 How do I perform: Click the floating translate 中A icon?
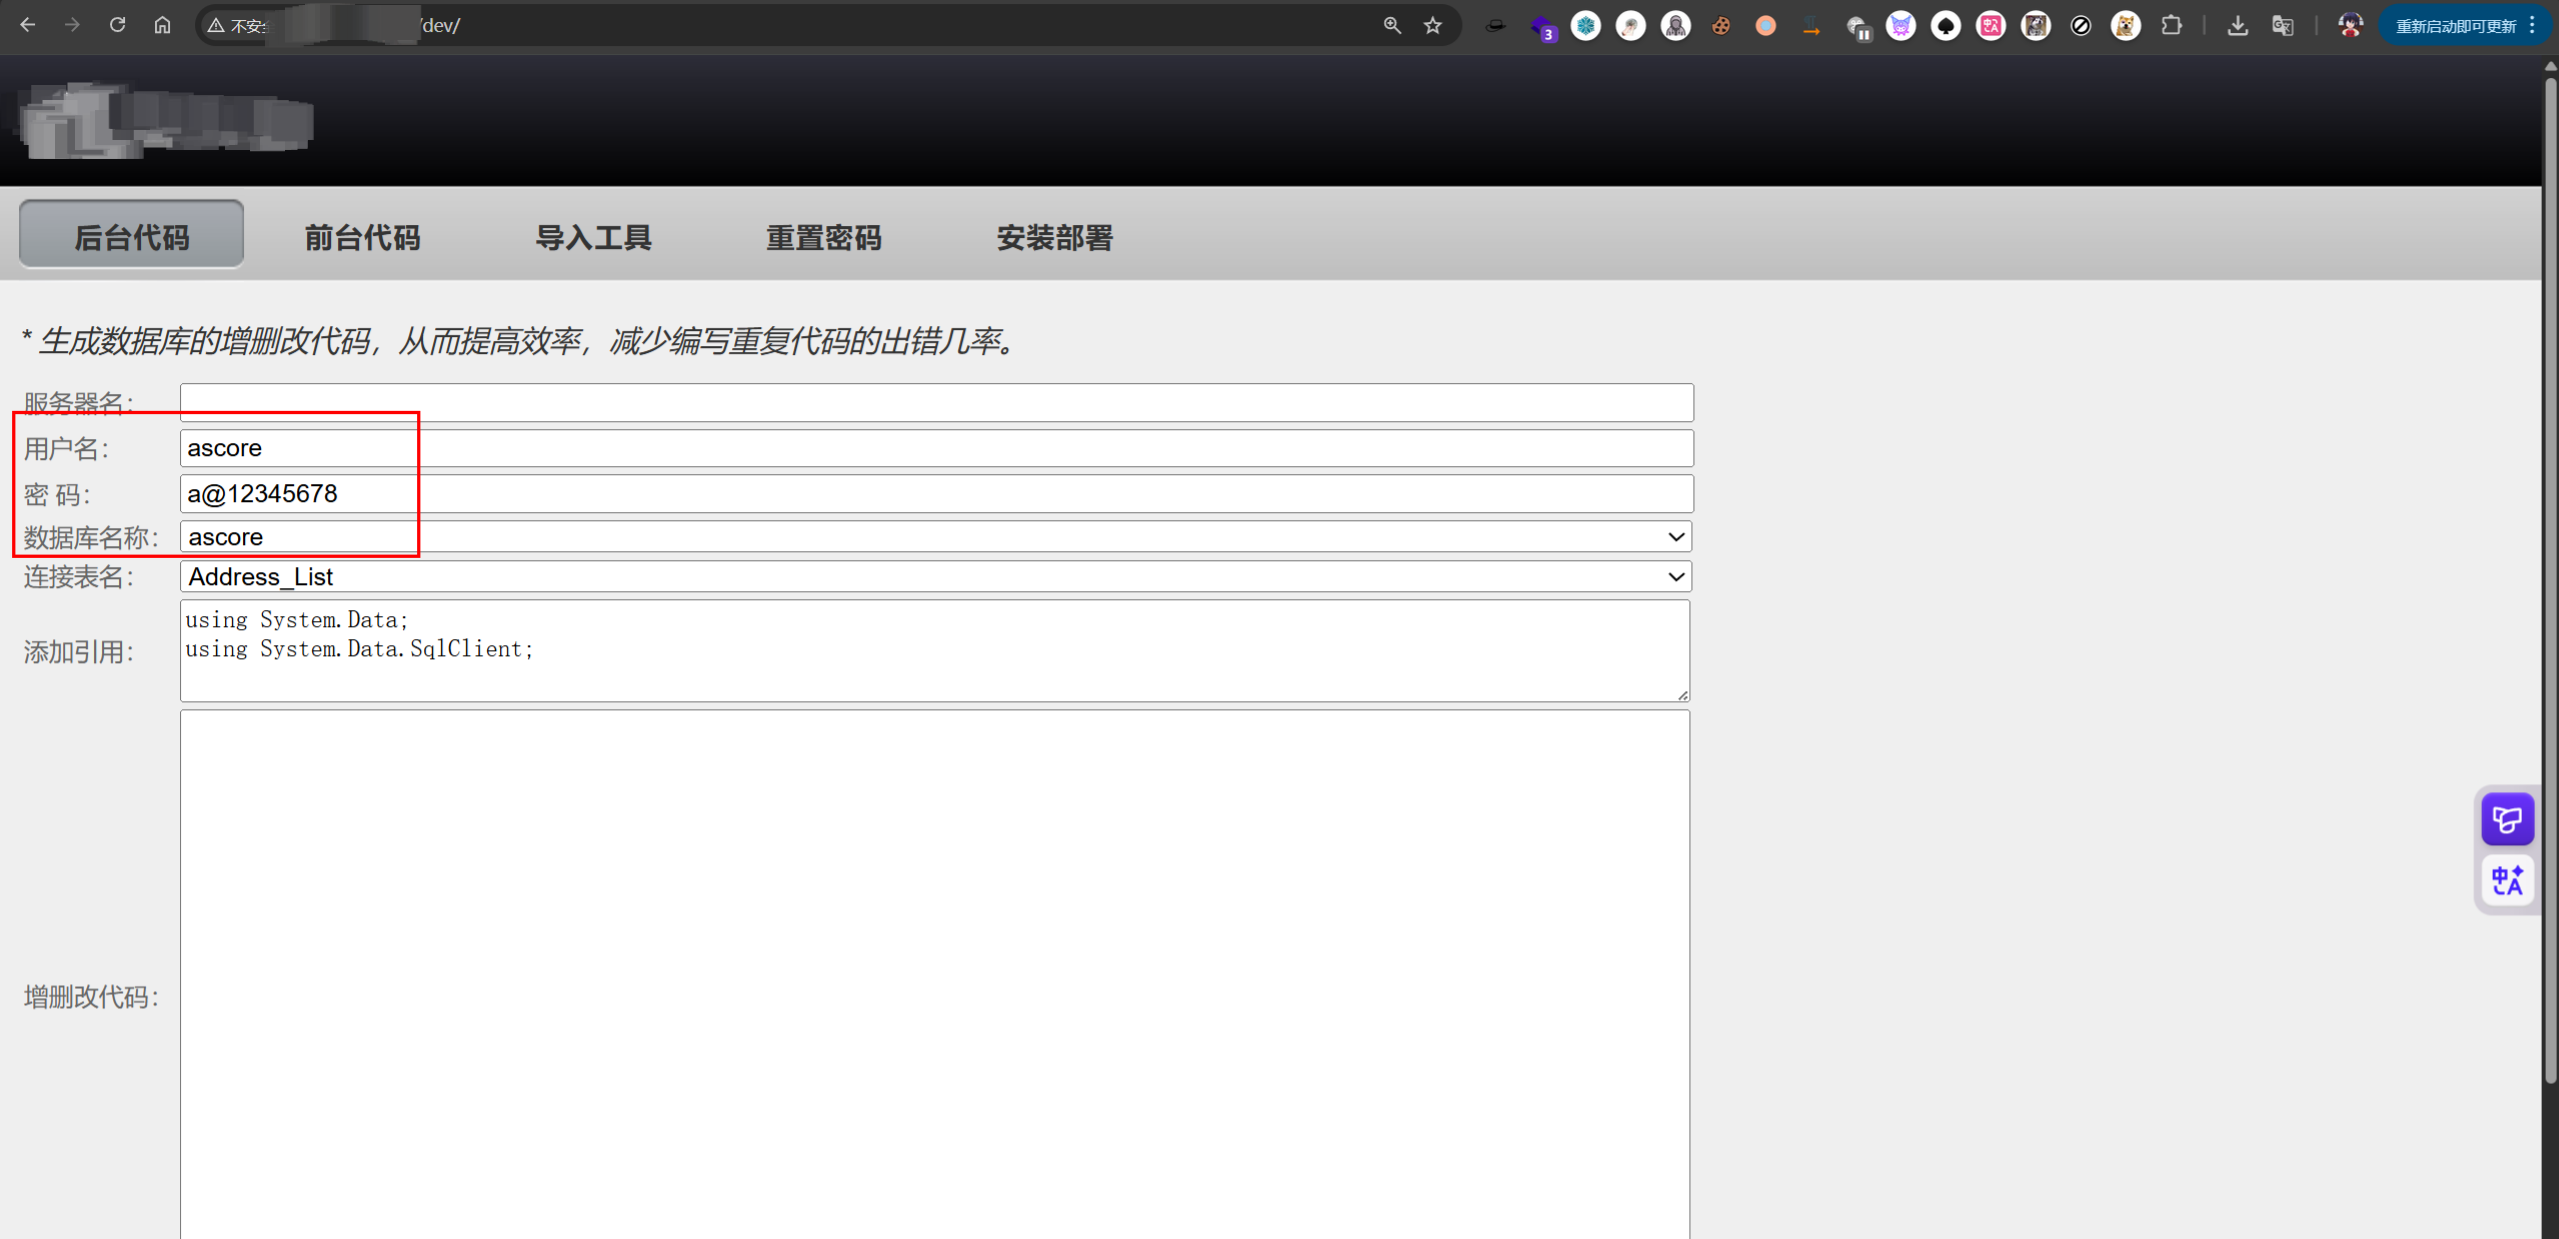pyautogui.click(x=2506, y=880)
